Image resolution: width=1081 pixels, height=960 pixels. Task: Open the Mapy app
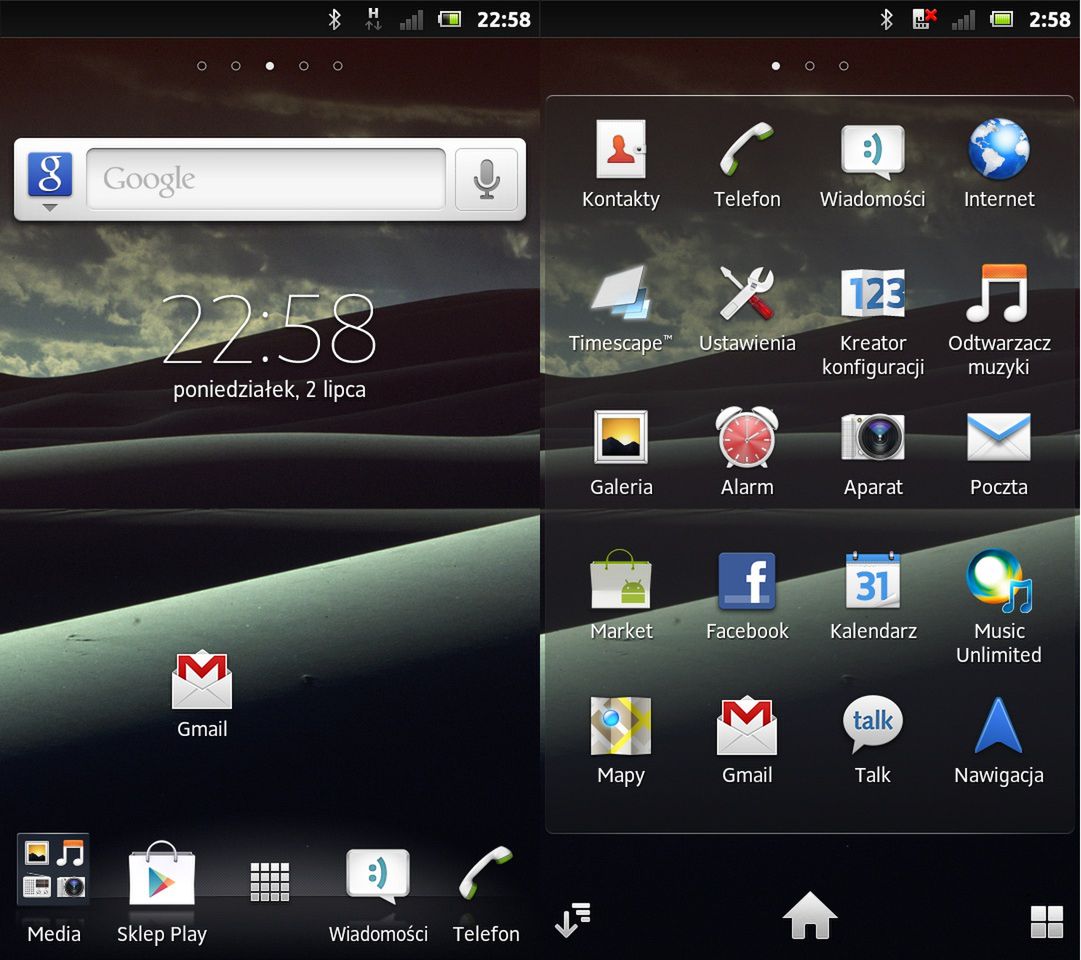[x=620, y=741]
